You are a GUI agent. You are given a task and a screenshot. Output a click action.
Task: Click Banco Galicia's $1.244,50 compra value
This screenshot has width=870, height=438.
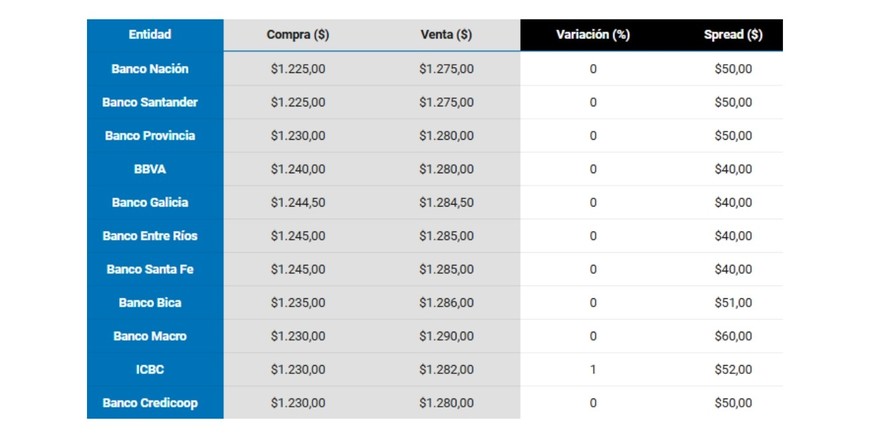[298, 202]
